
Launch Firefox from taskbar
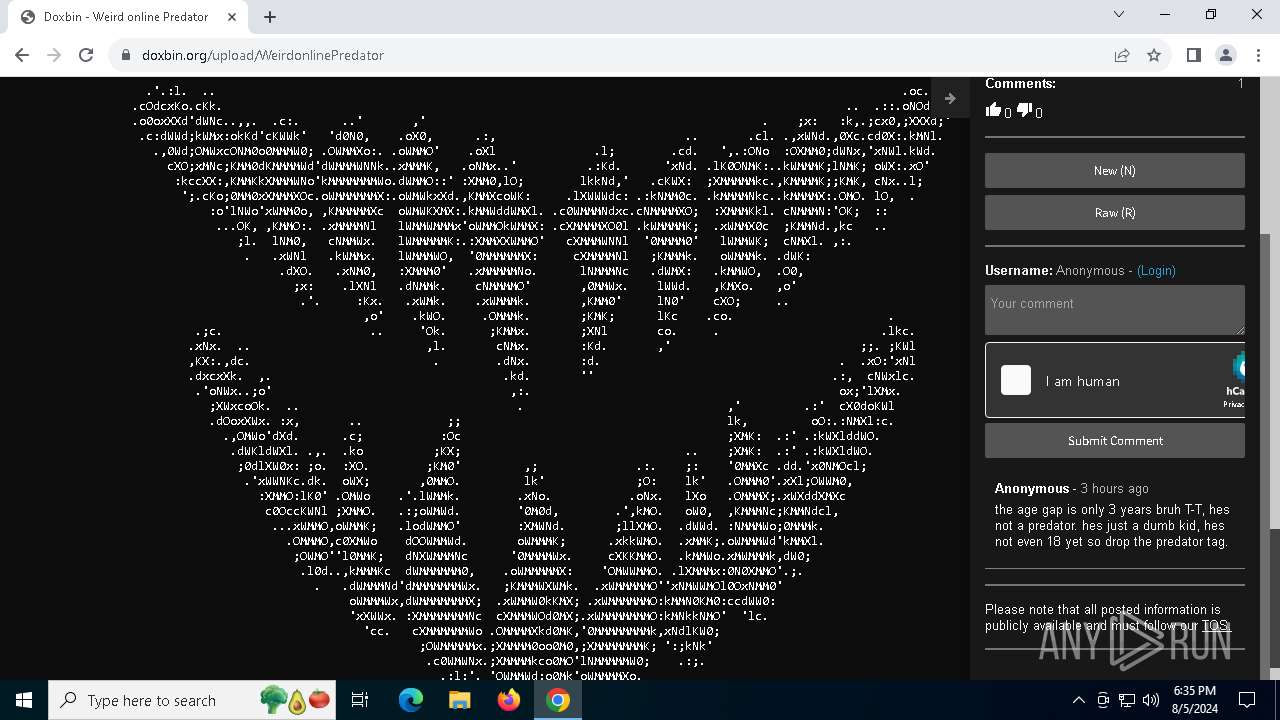[508, 700]
